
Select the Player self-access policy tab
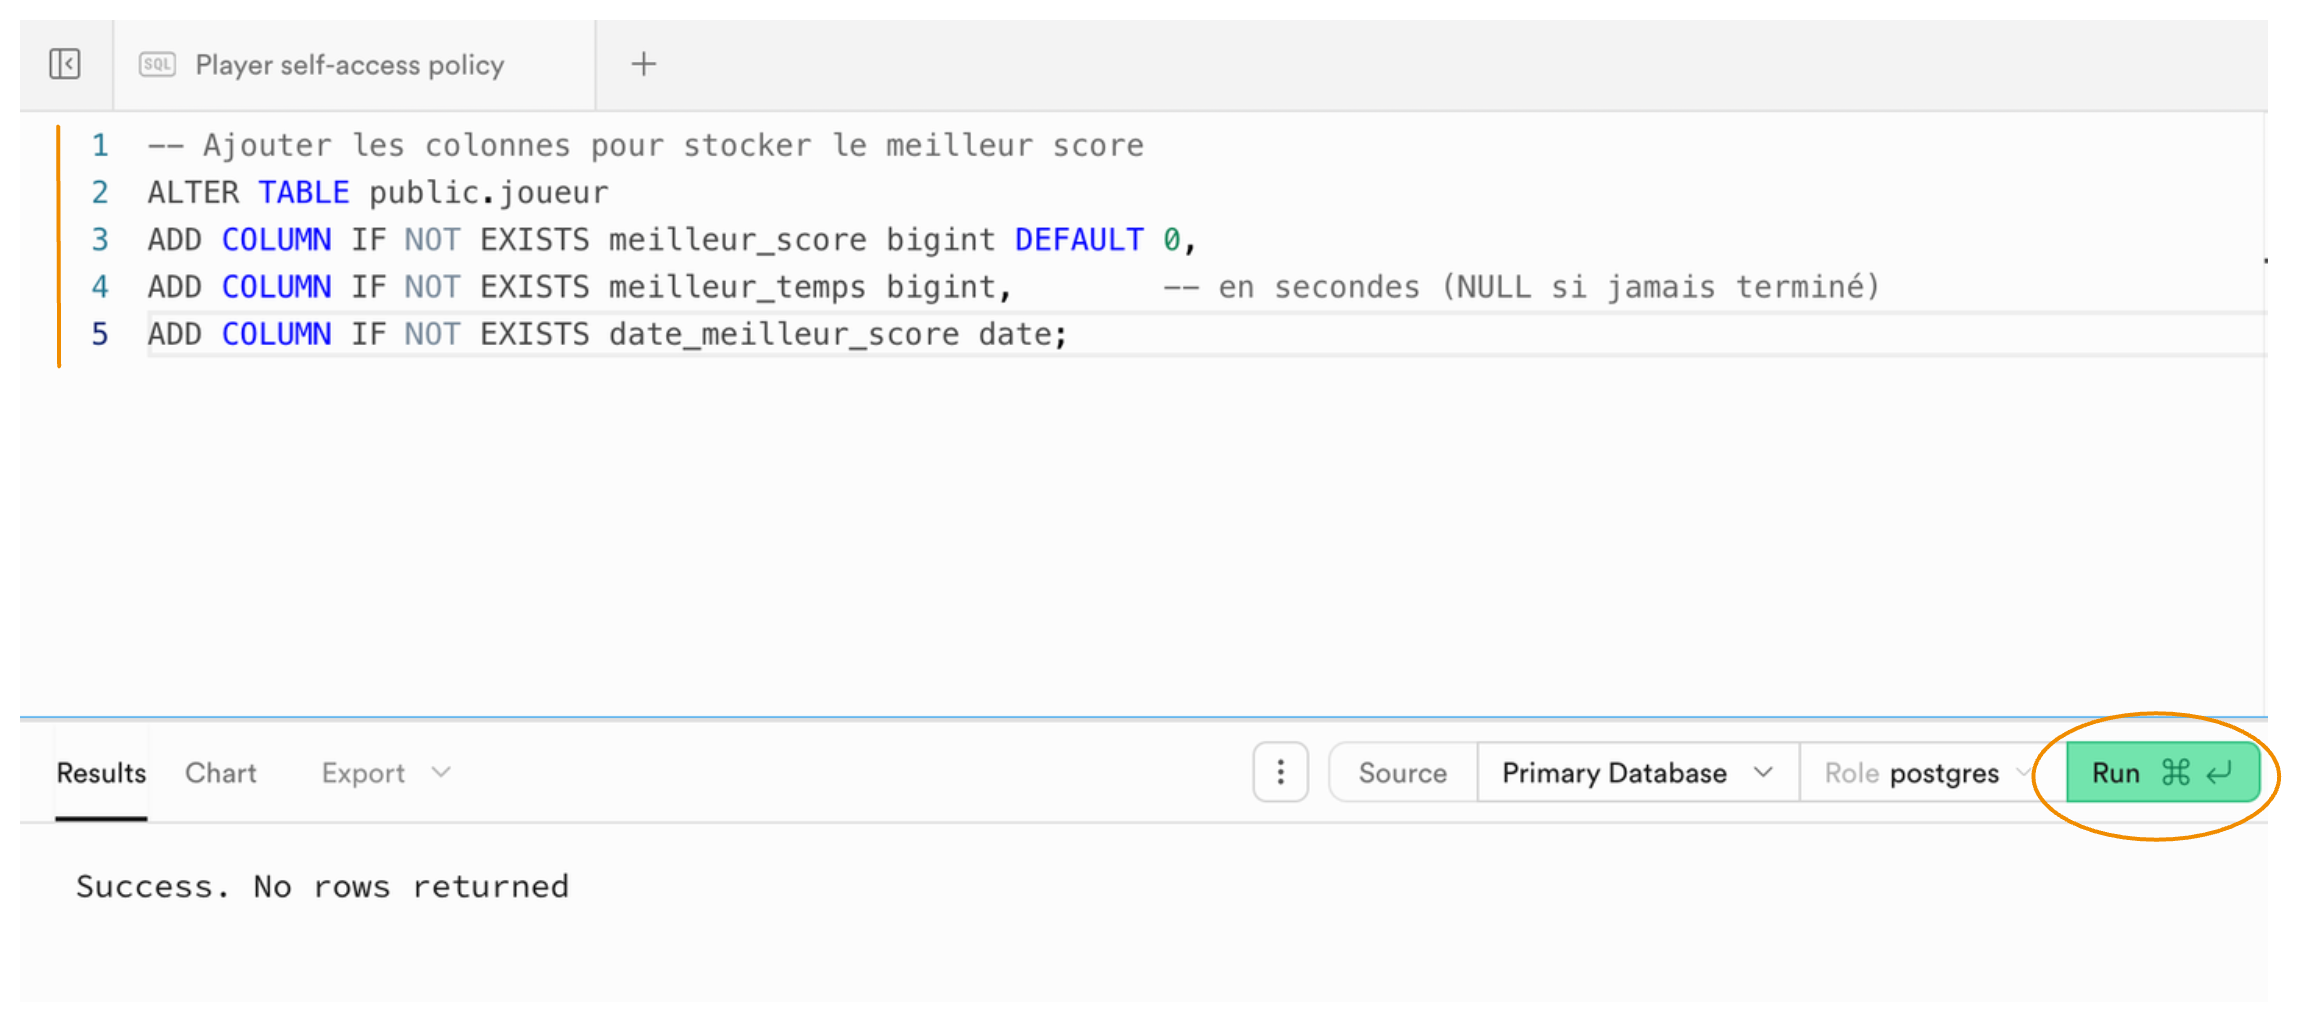point(350,65)
